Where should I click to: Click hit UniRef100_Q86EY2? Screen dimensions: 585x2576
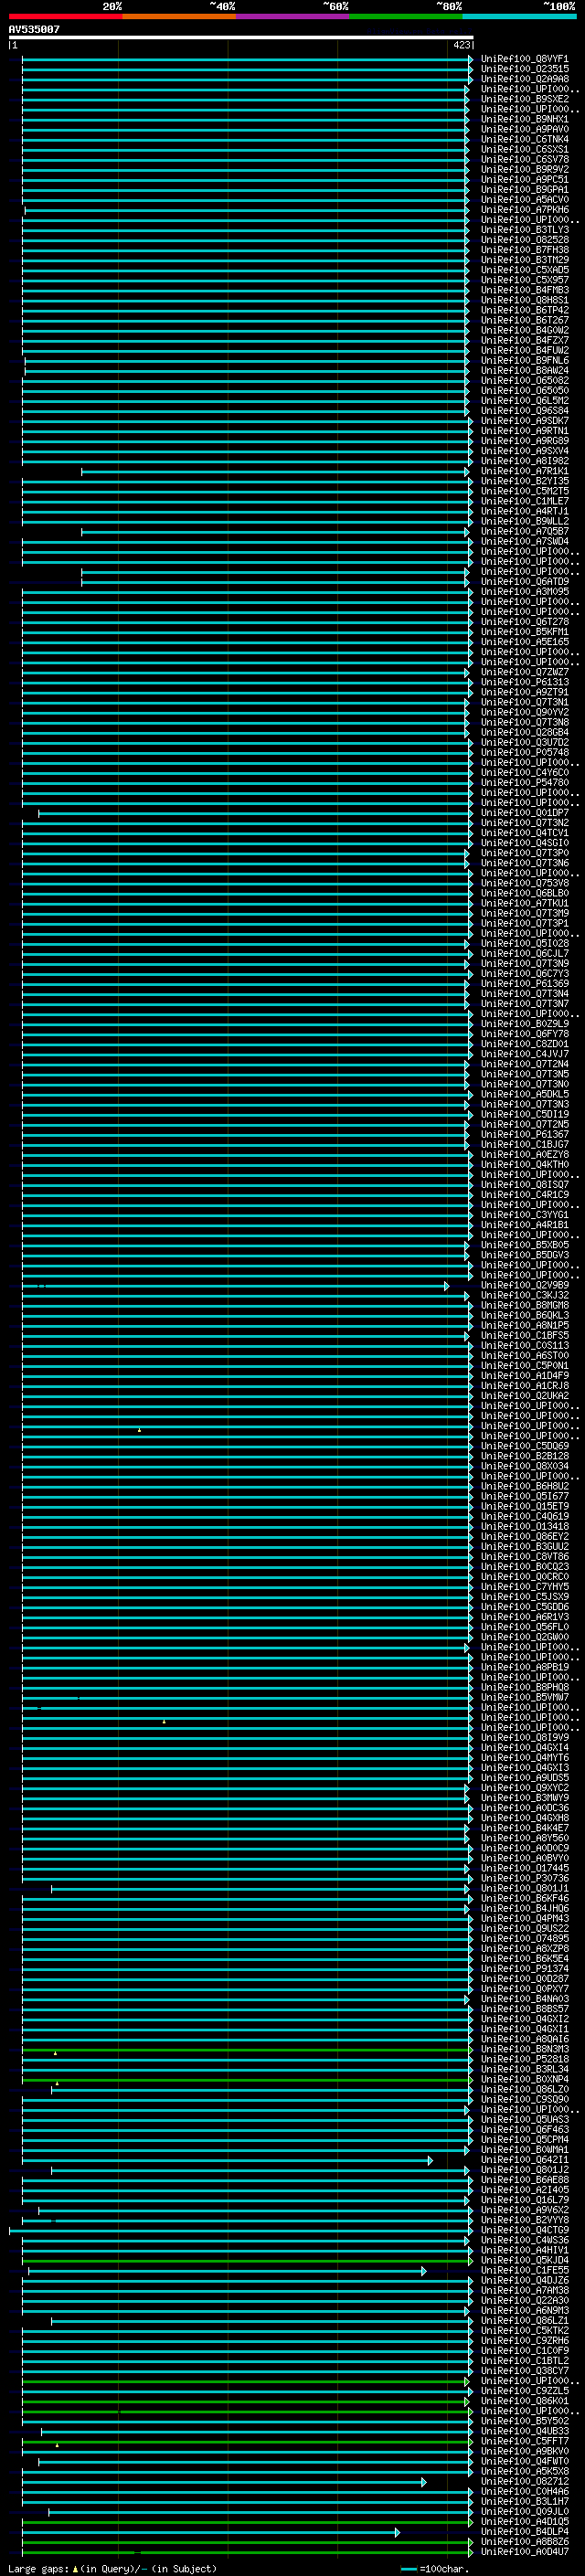(x=524, y=1536)
